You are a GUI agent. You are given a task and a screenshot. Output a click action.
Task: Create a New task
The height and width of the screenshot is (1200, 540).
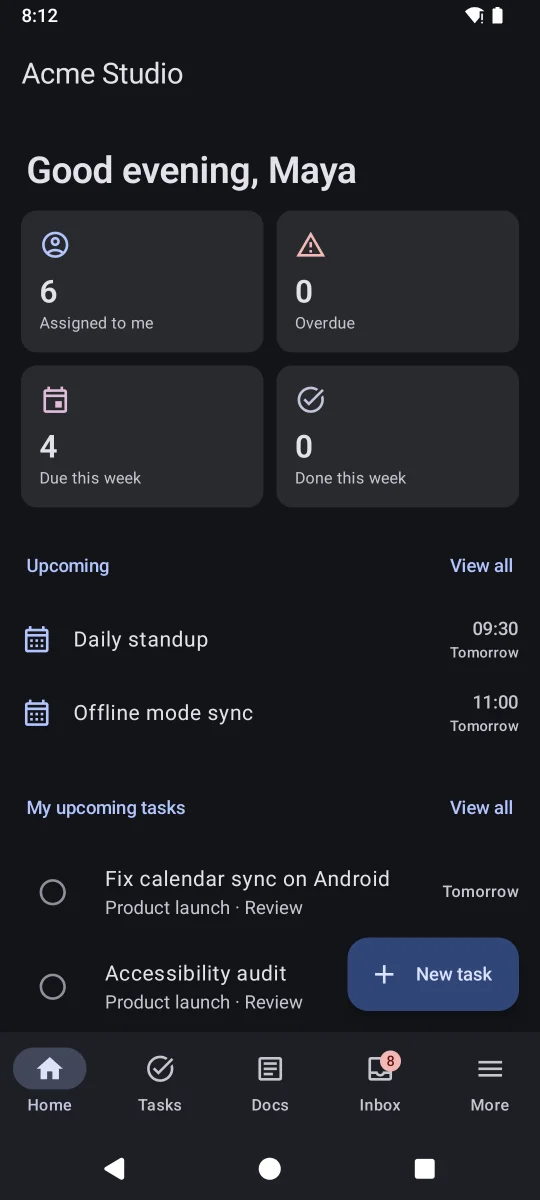[433, 974]
